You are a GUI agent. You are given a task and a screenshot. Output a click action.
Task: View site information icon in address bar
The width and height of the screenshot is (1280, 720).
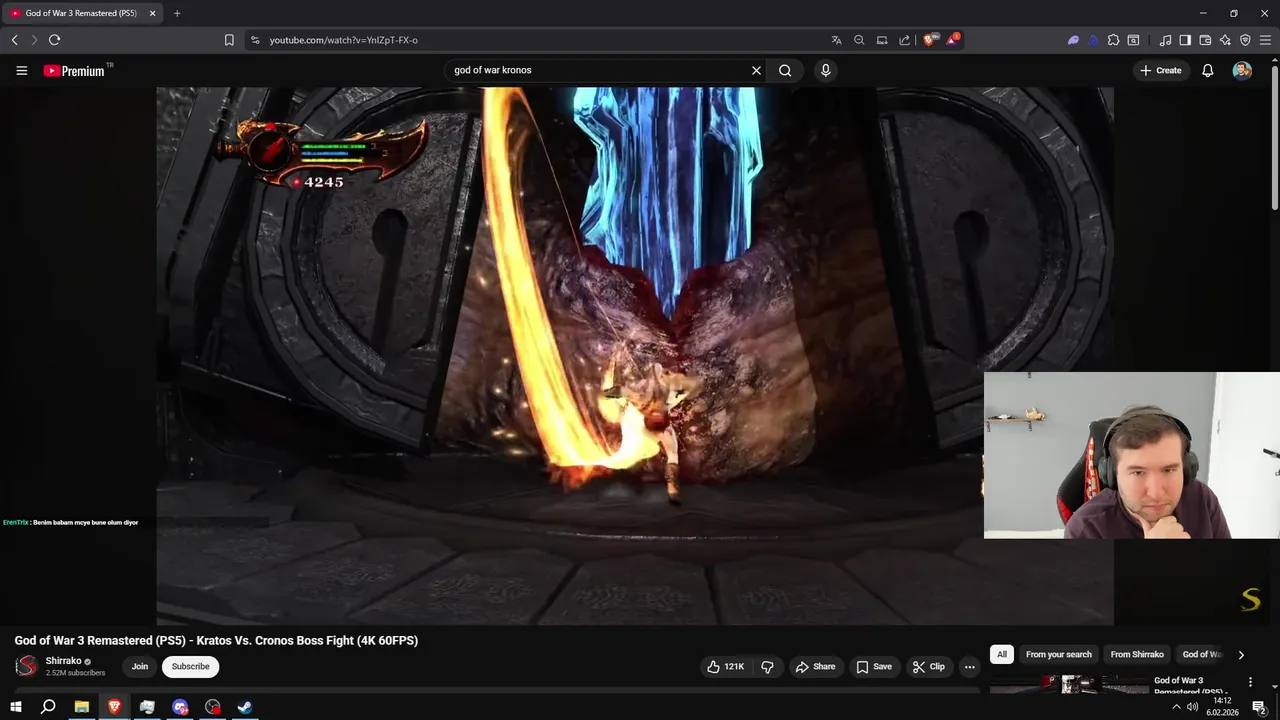pyautogui.click(x=255, y=40)
